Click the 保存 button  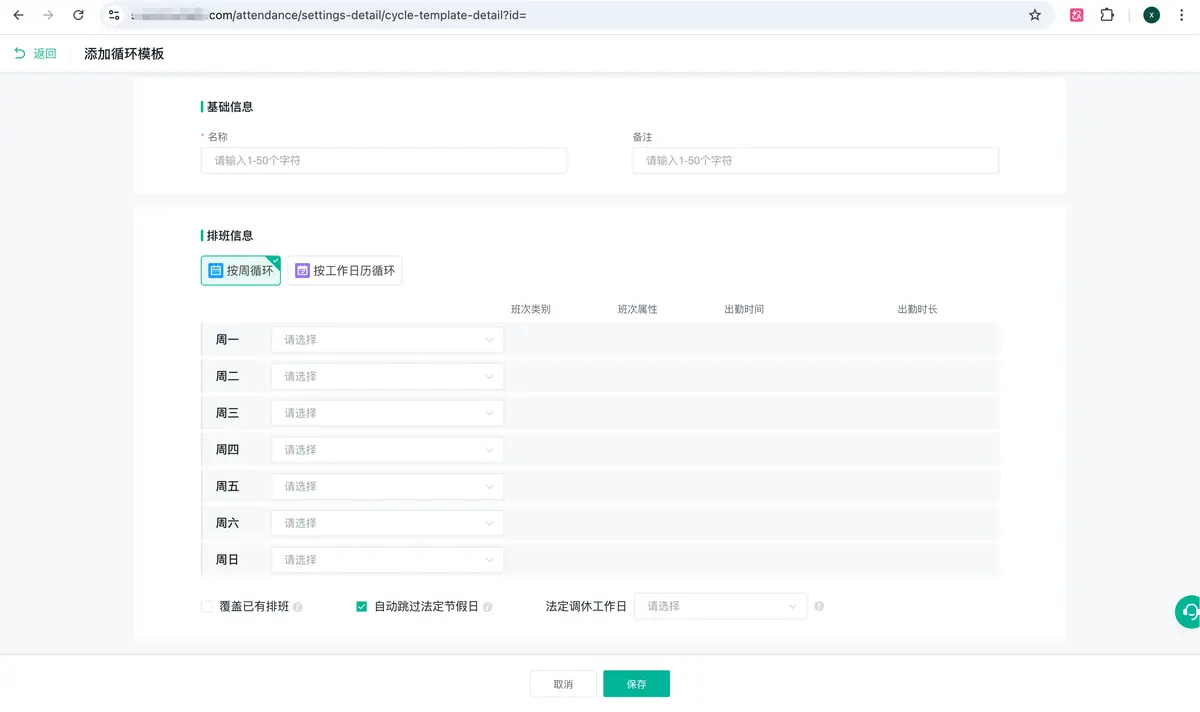(x=636, y=684)
